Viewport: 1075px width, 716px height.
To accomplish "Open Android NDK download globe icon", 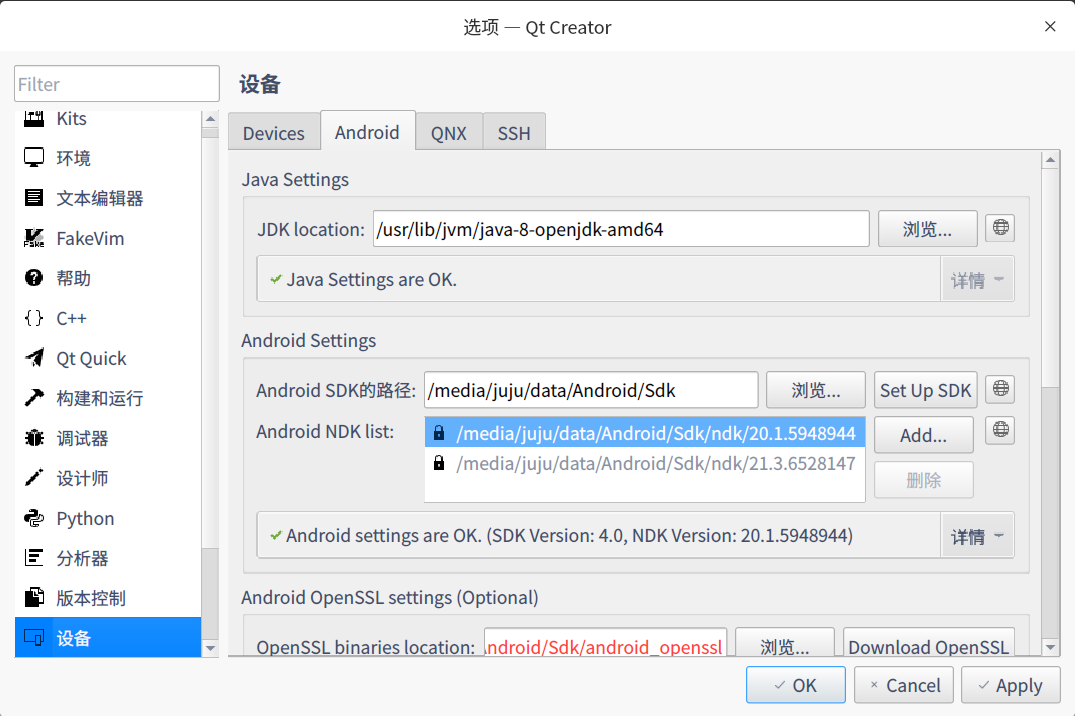I will [x=1000, y=430].
